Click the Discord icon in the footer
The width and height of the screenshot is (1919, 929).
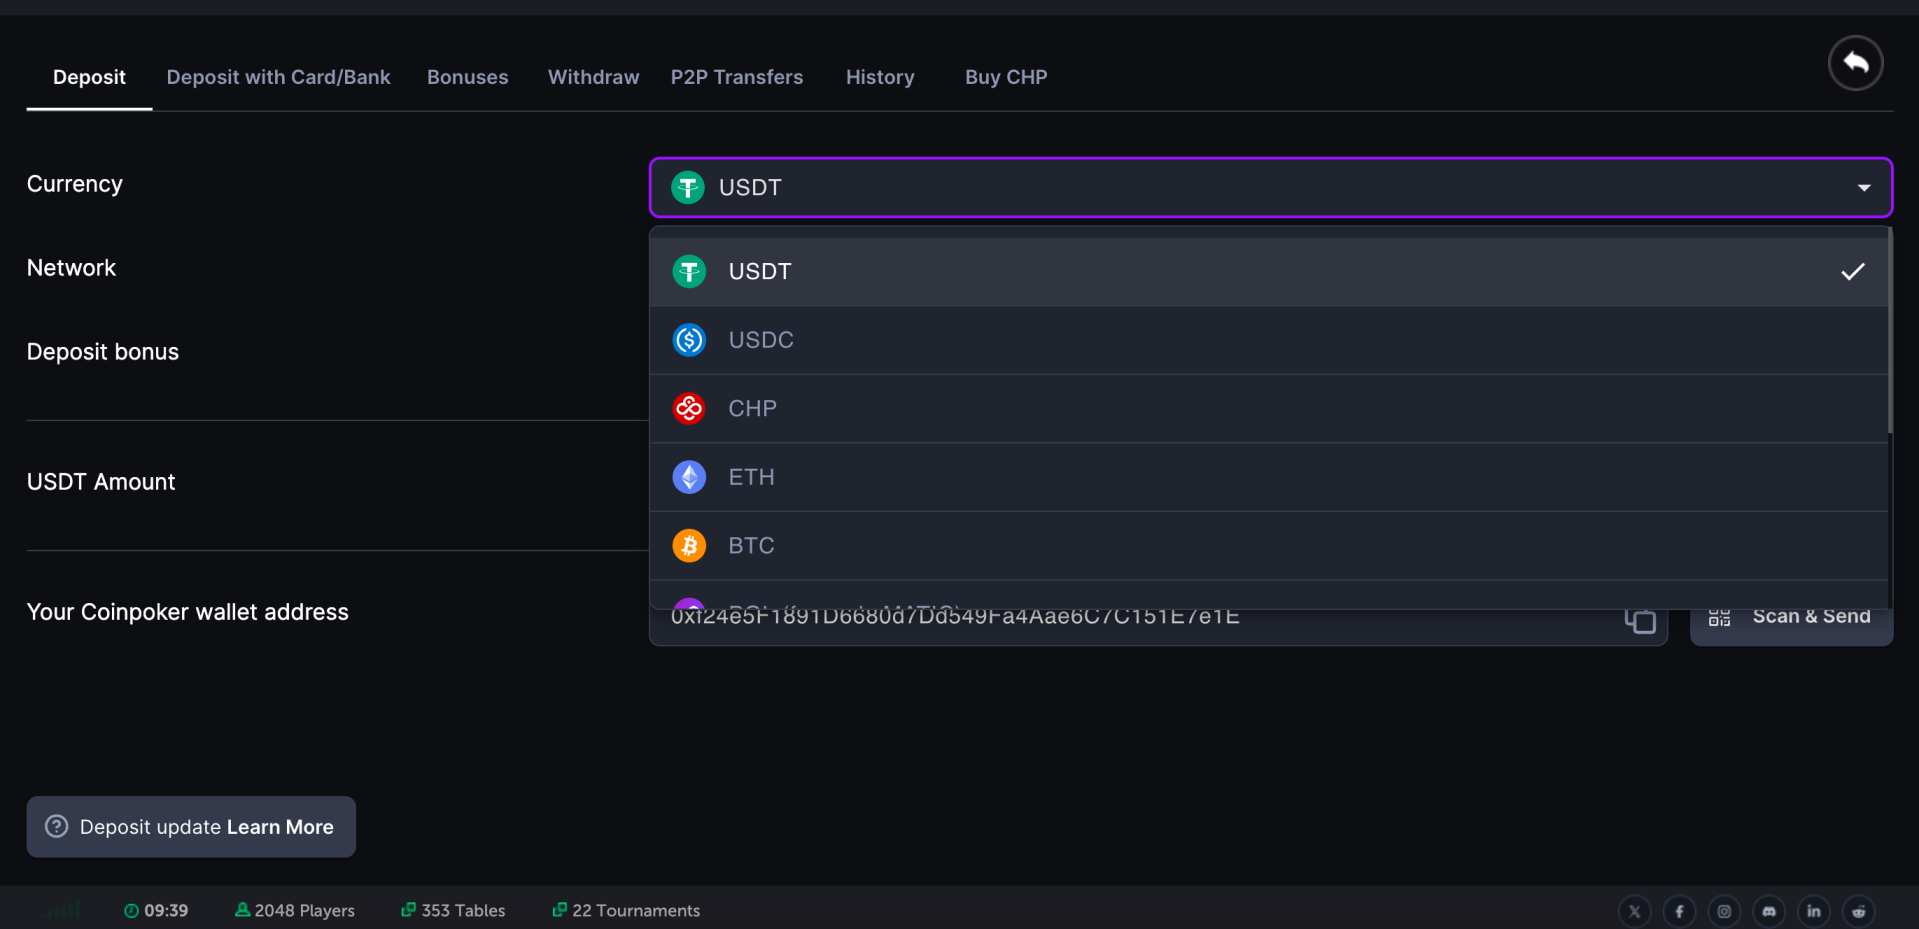click(1768, 911)
